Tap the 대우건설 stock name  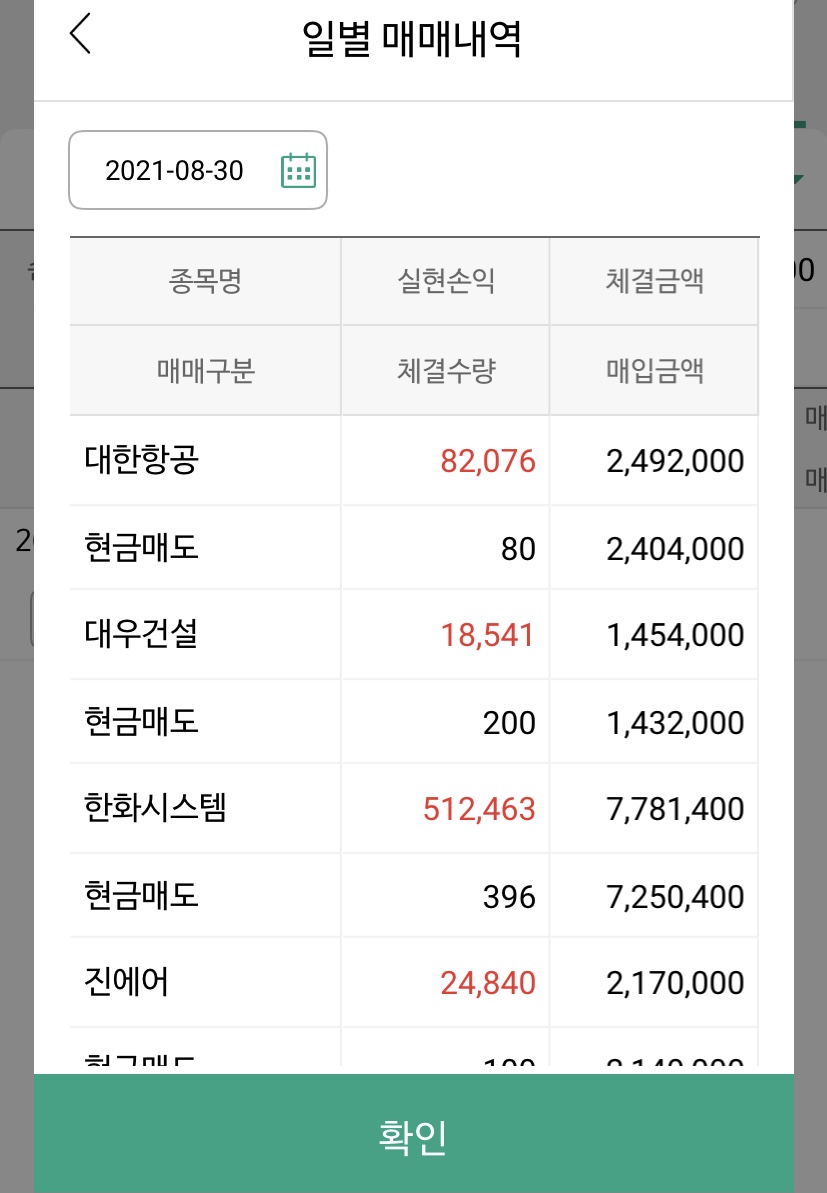(x=140, y=635)
